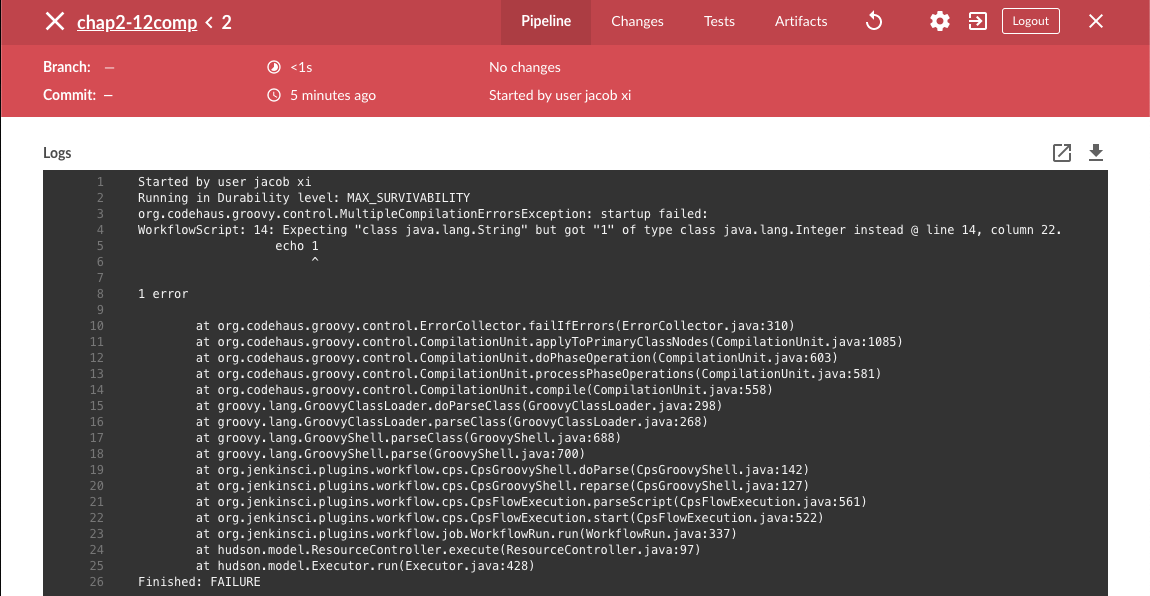Click the 'Finished: FAILURE' log line
Screen dimensions: 1150x596
click(x=199, y=582)
